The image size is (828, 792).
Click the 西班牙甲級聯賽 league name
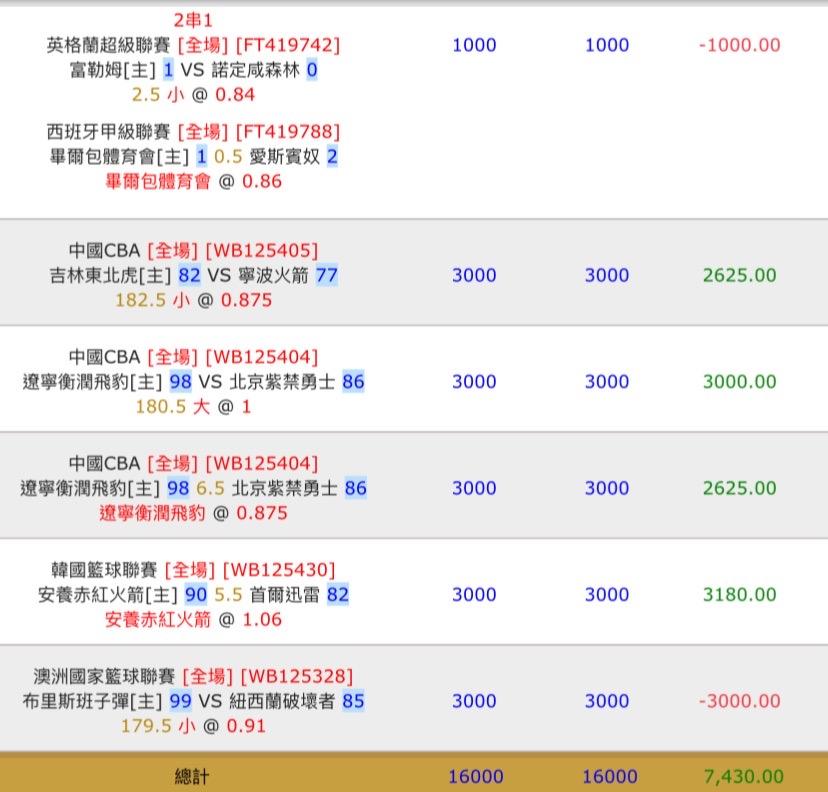(x=109, y=132)
